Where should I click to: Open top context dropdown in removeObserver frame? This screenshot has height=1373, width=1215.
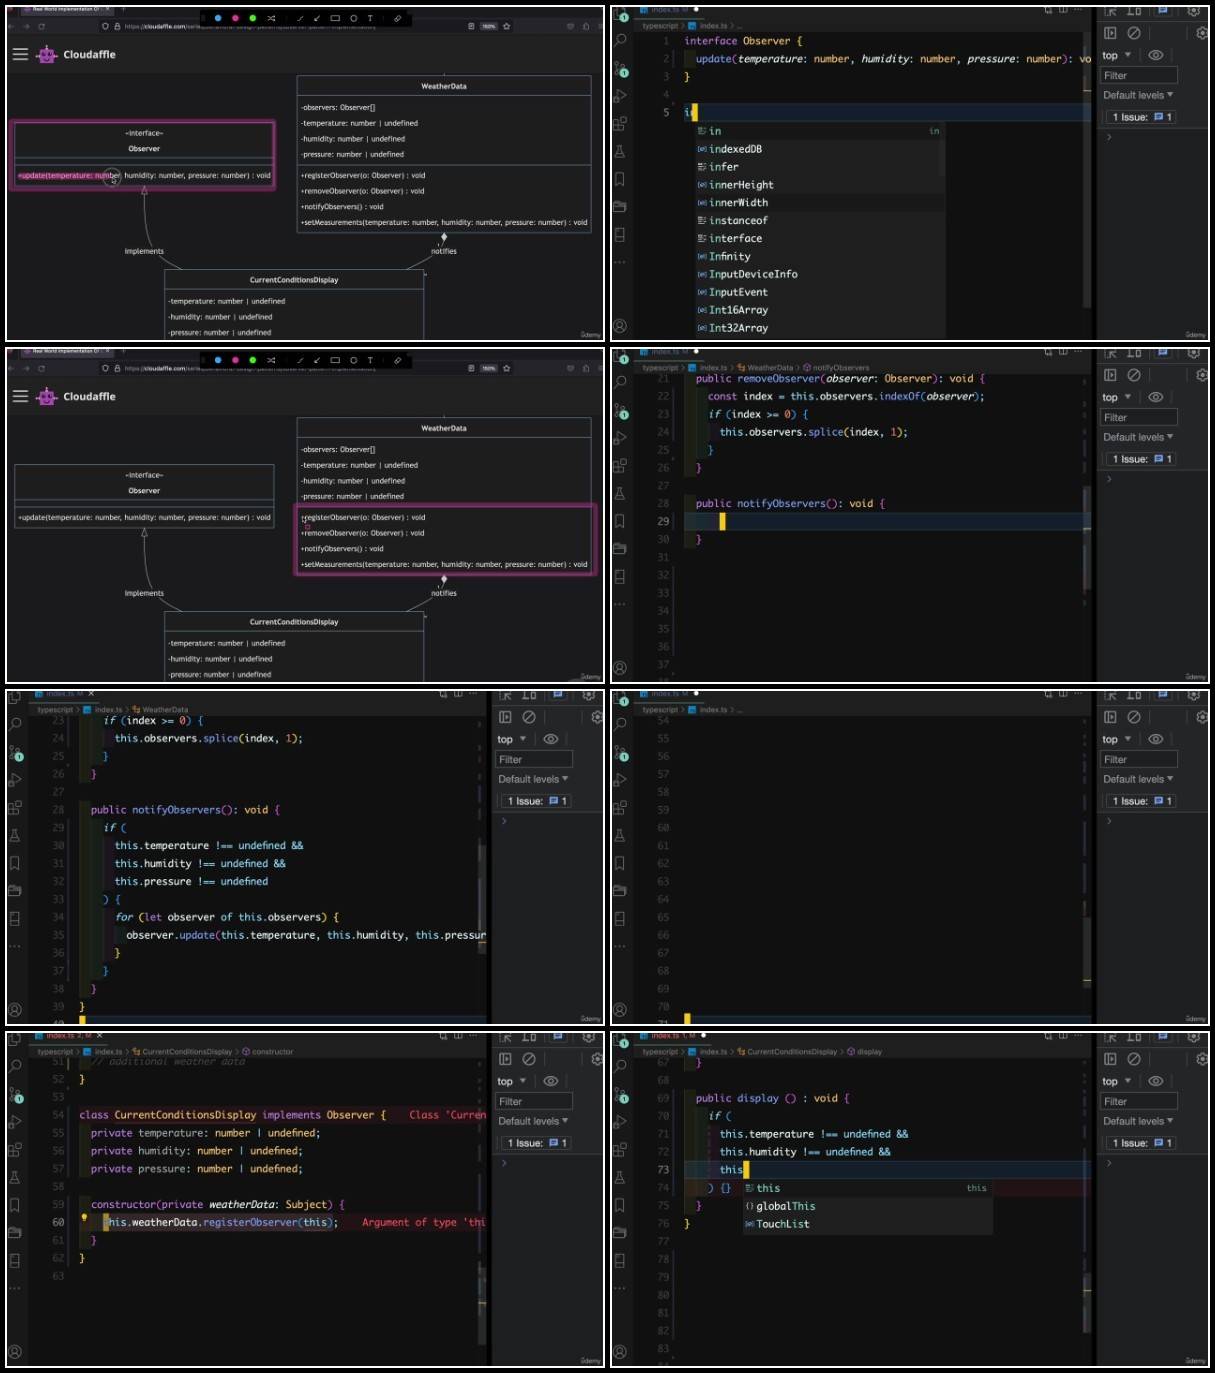coord(1116,397)
